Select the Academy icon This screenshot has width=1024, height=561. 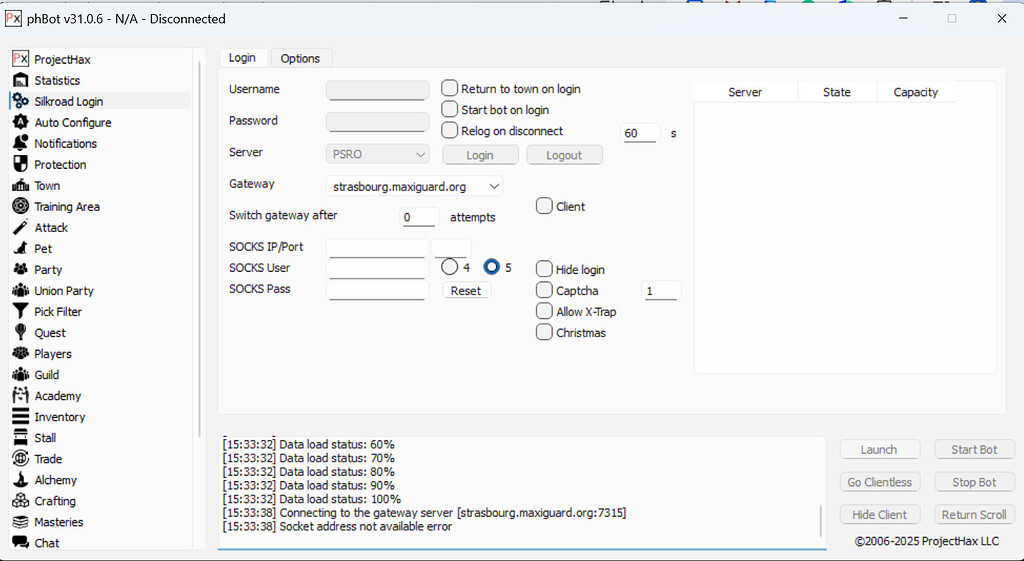(21, 396)
